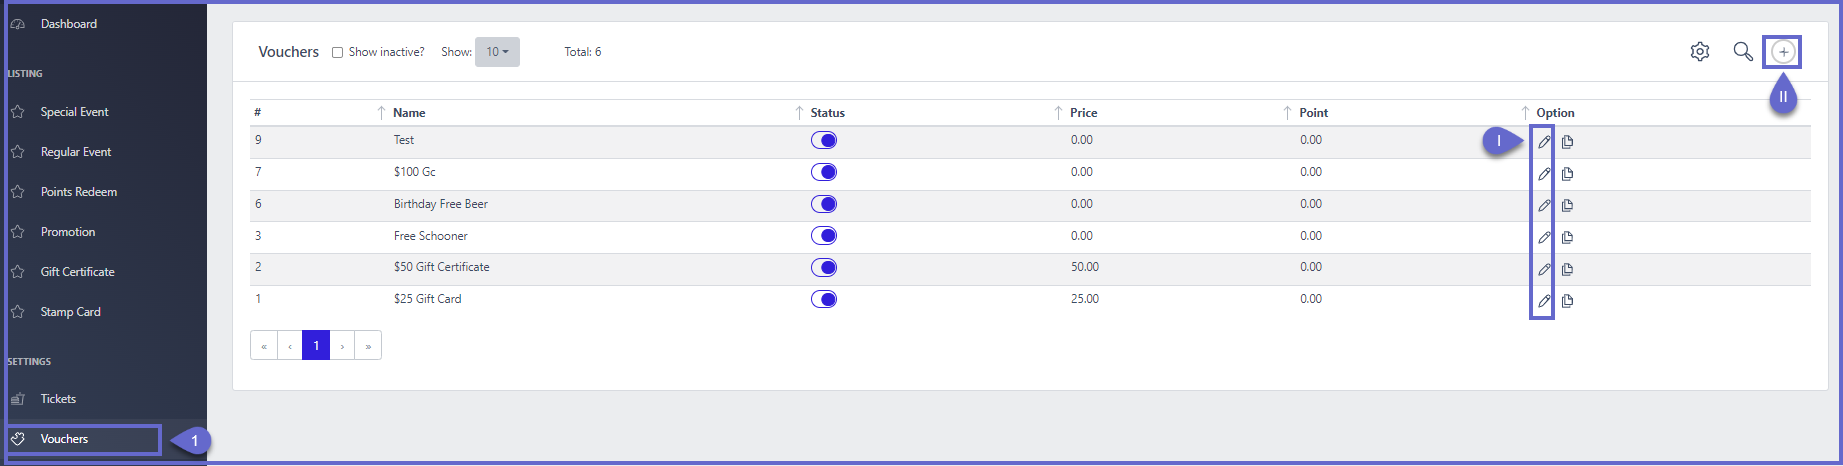Select page 1 in pagination

point(316,345)
